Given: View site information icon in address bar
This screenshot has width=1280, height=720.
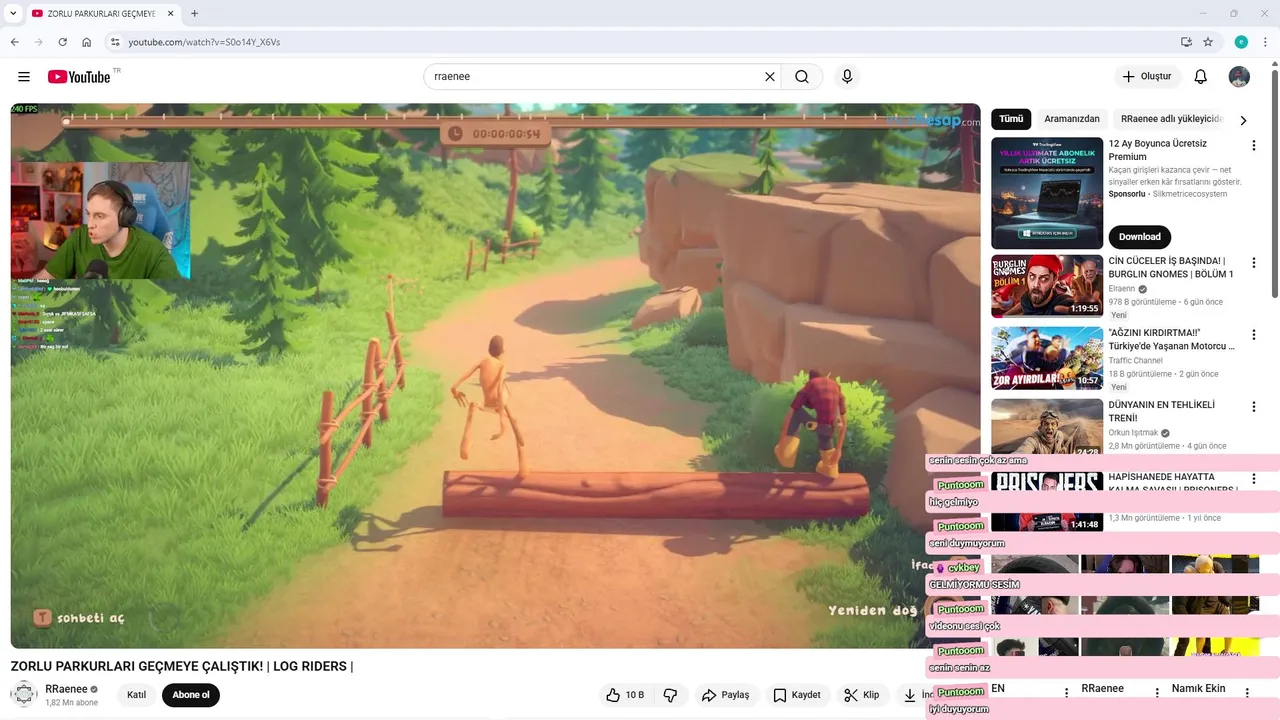Looking at the screenshot, I should point(115,42).
